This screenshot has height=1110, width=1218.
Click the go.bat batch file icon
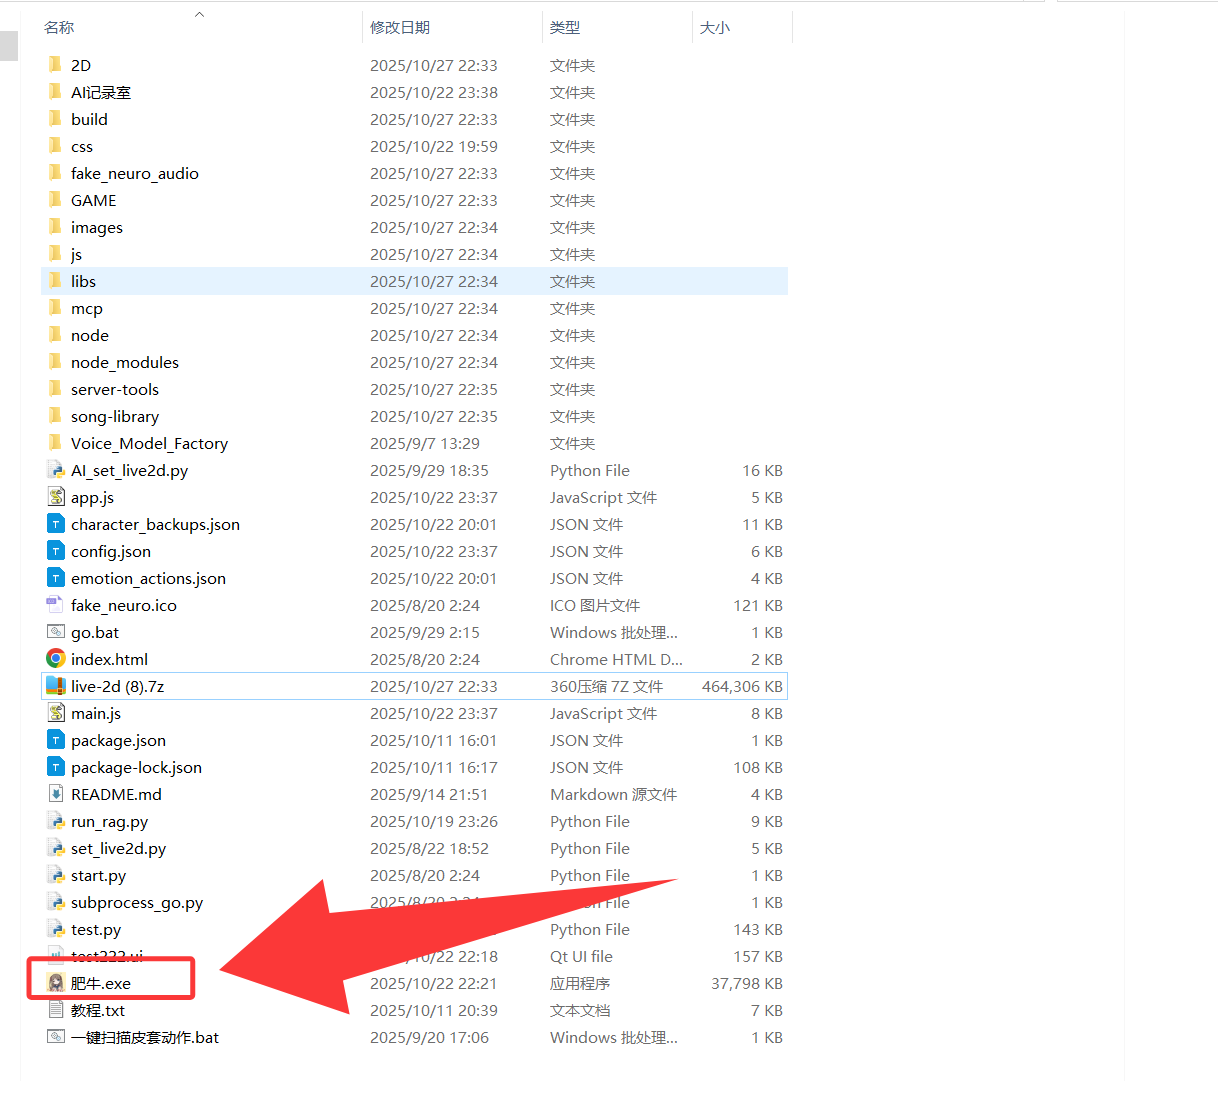(56, 632)
